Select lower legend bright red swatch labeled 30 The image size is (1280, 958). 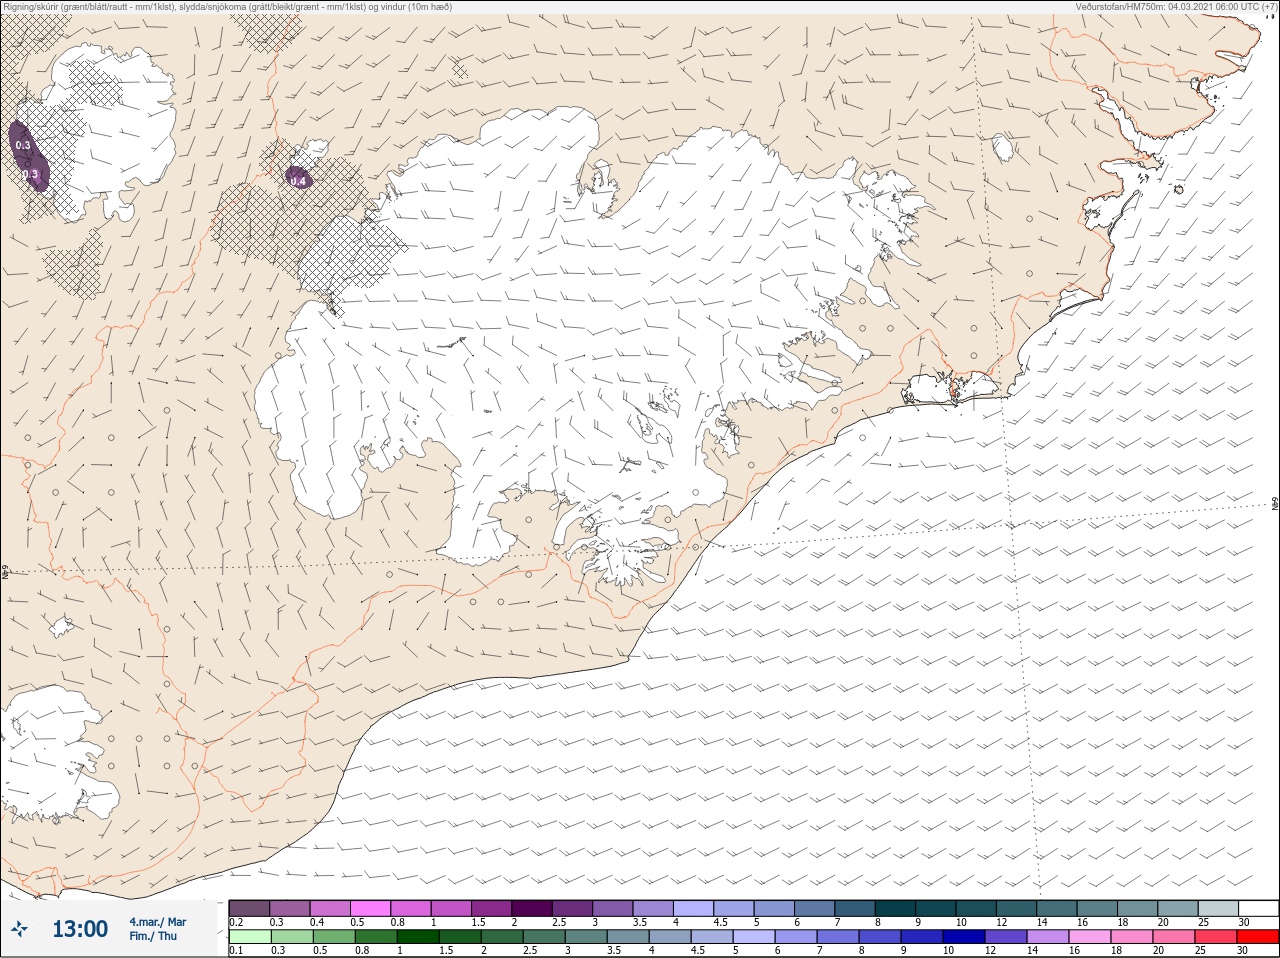(x=1258, y=937)
